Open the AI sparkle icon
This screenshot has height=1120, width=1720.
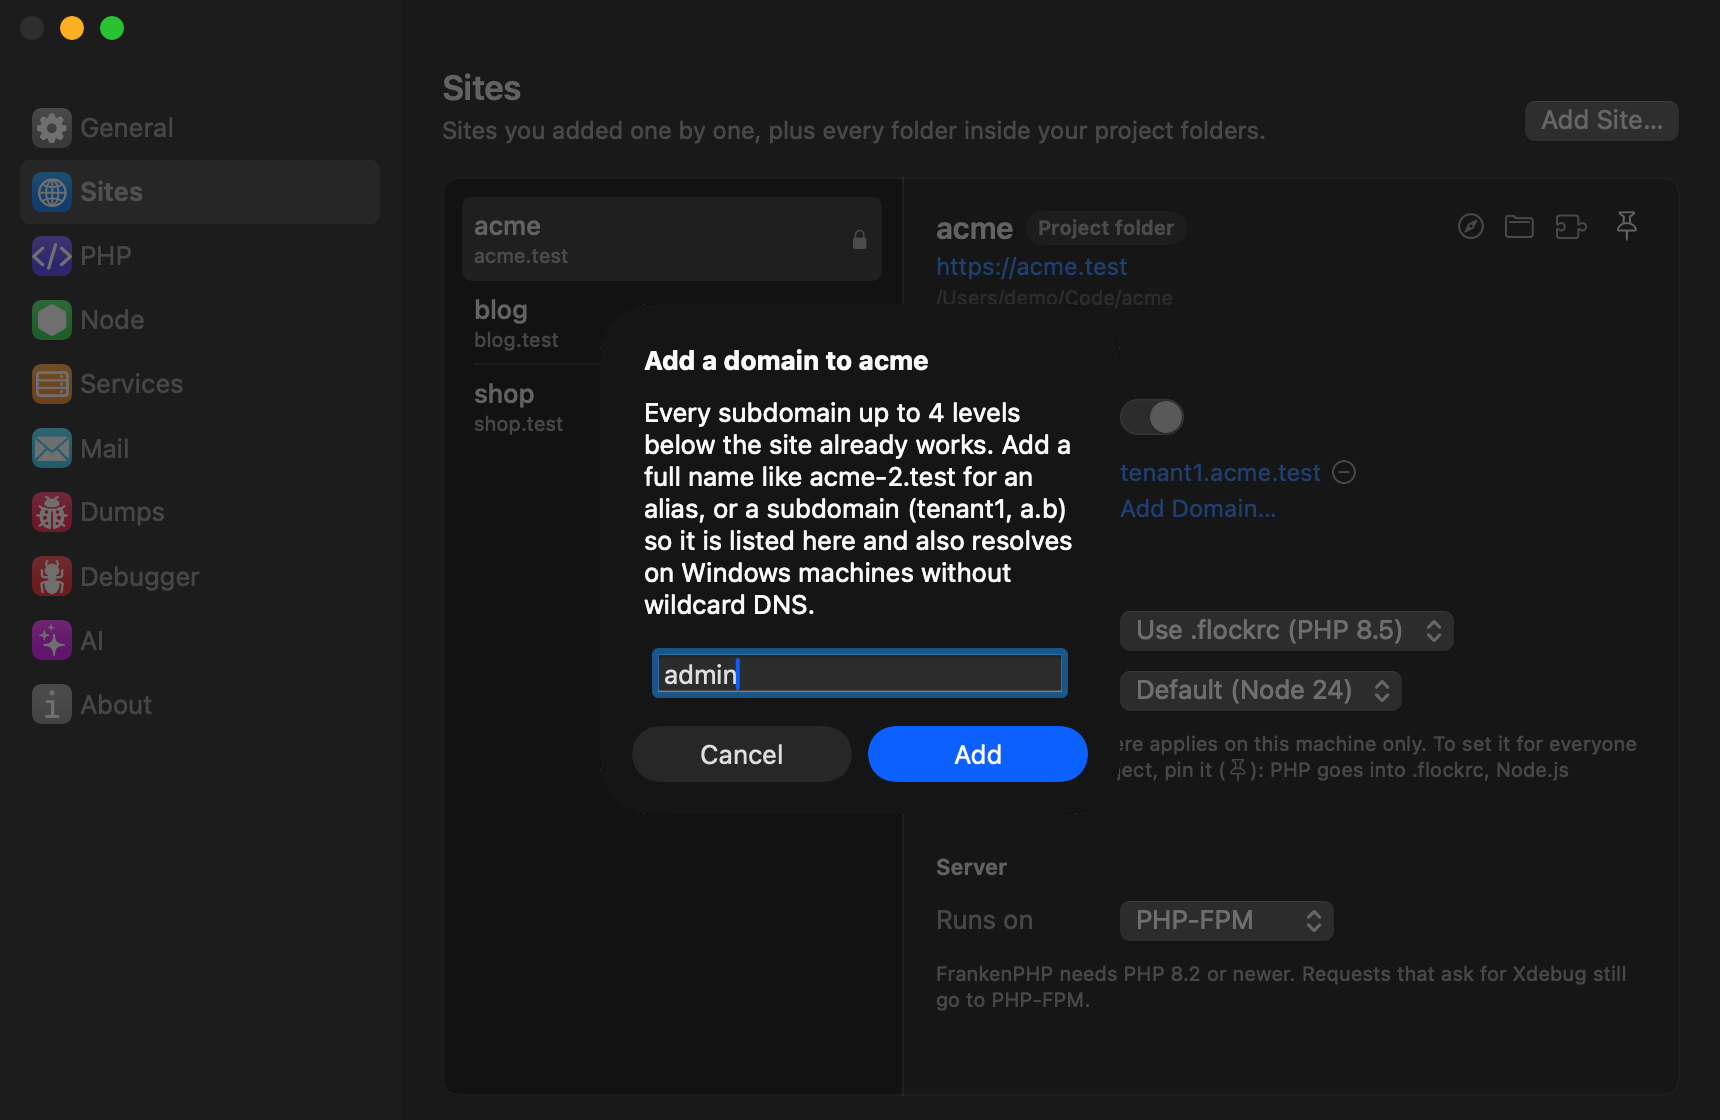pos(52,640)
